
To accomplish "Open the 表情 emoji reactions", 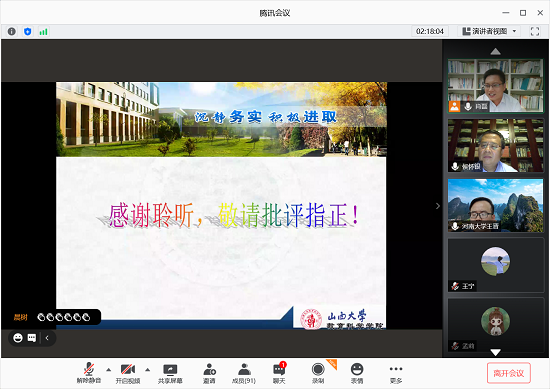I will pos(357,374).
